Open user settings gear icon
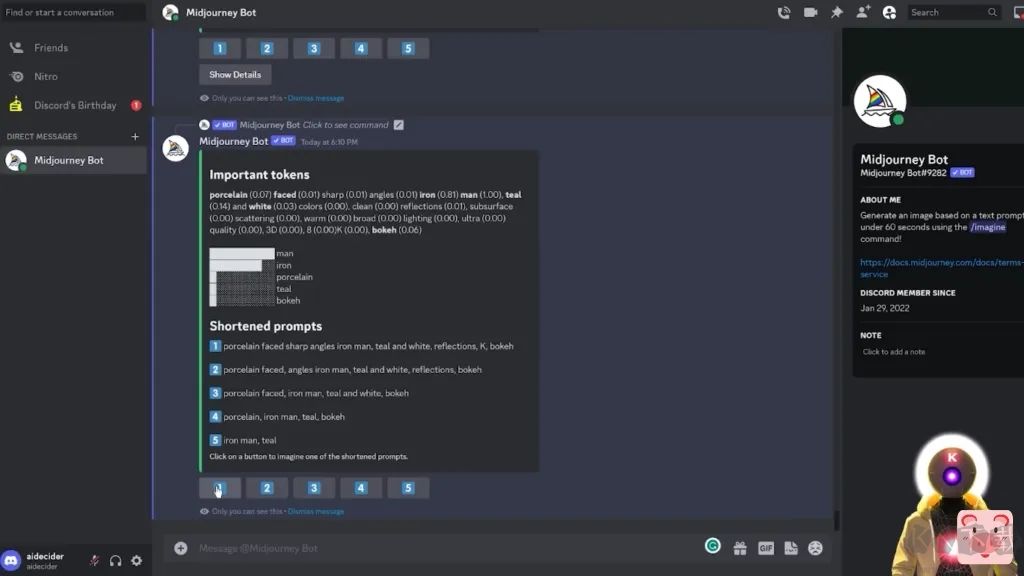Viewport: 1024px width, 576px height. [137, 561]
